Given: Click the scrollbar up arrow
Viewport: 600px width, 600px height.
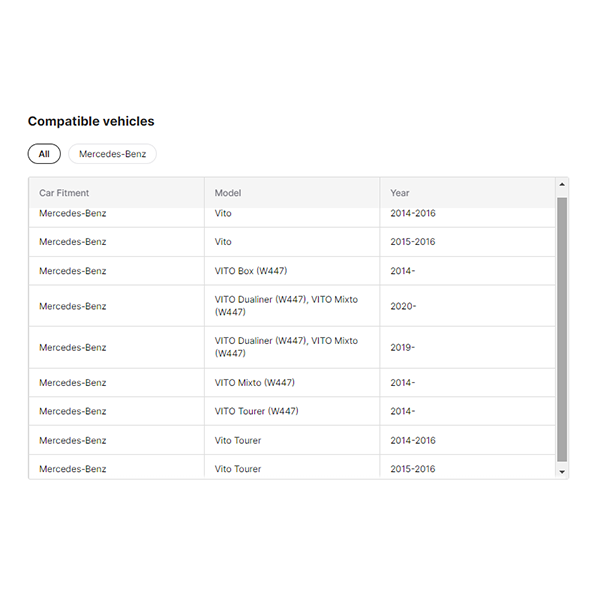Looking at the screenshot, I should (x=562, y=184).
